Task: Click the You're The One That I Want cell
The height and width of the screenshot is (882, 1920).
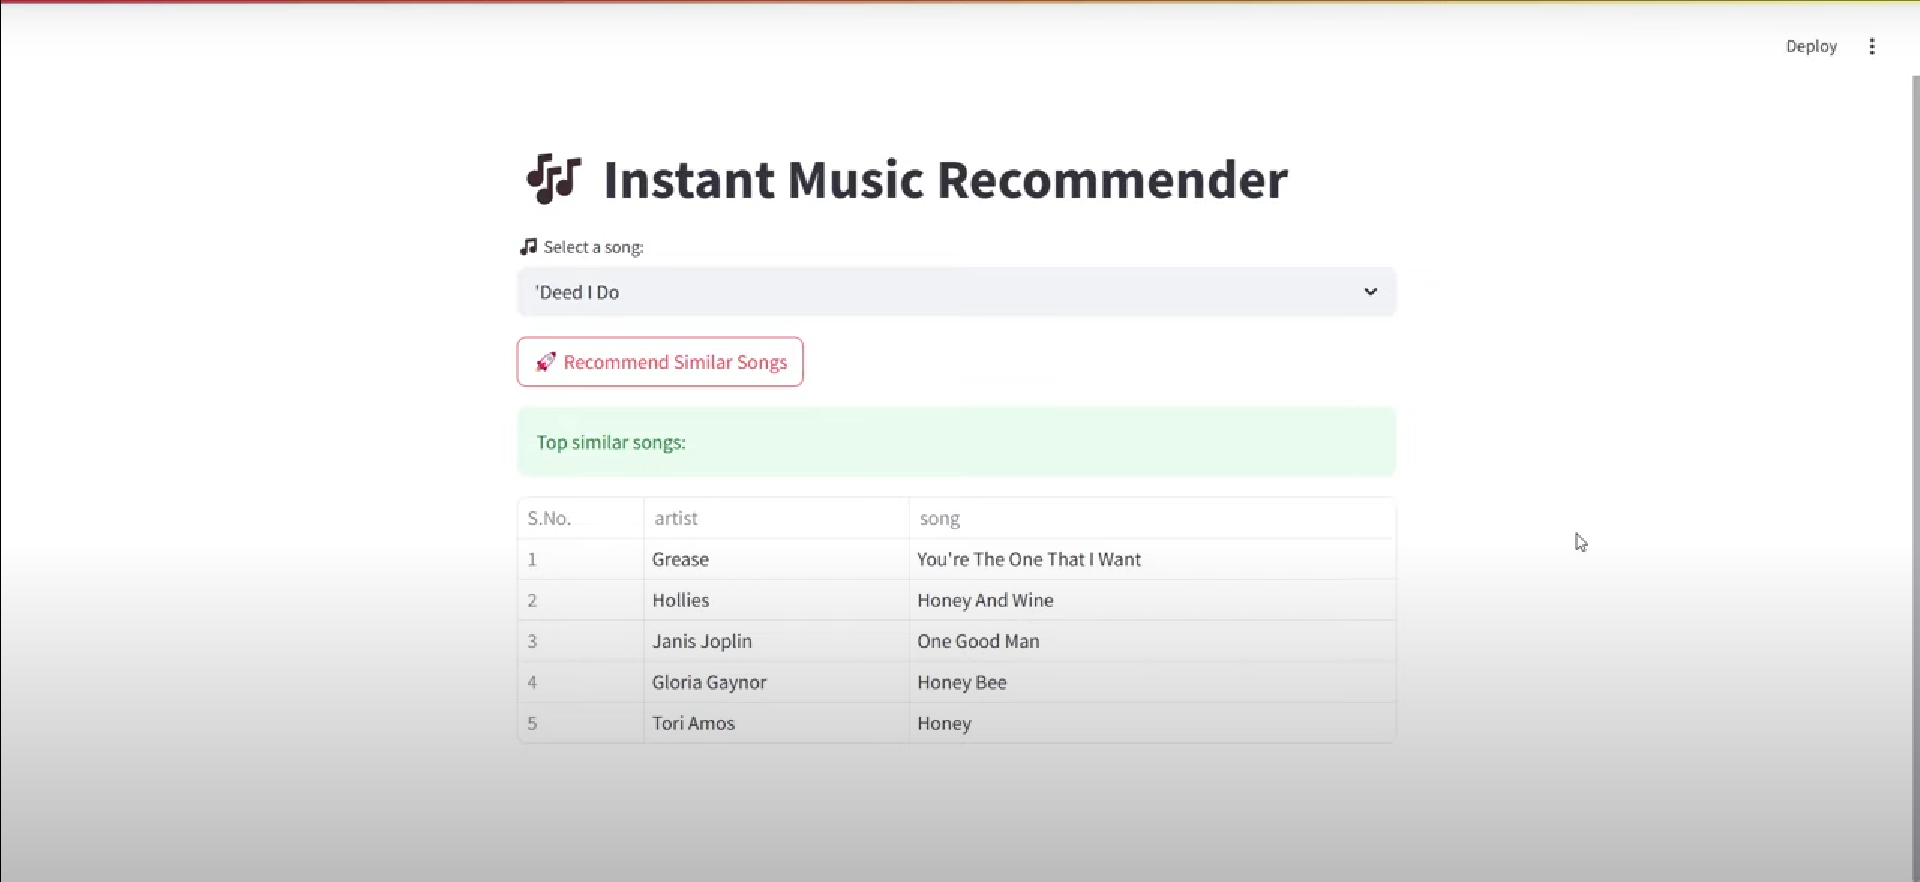Action: click(1151, 559)
